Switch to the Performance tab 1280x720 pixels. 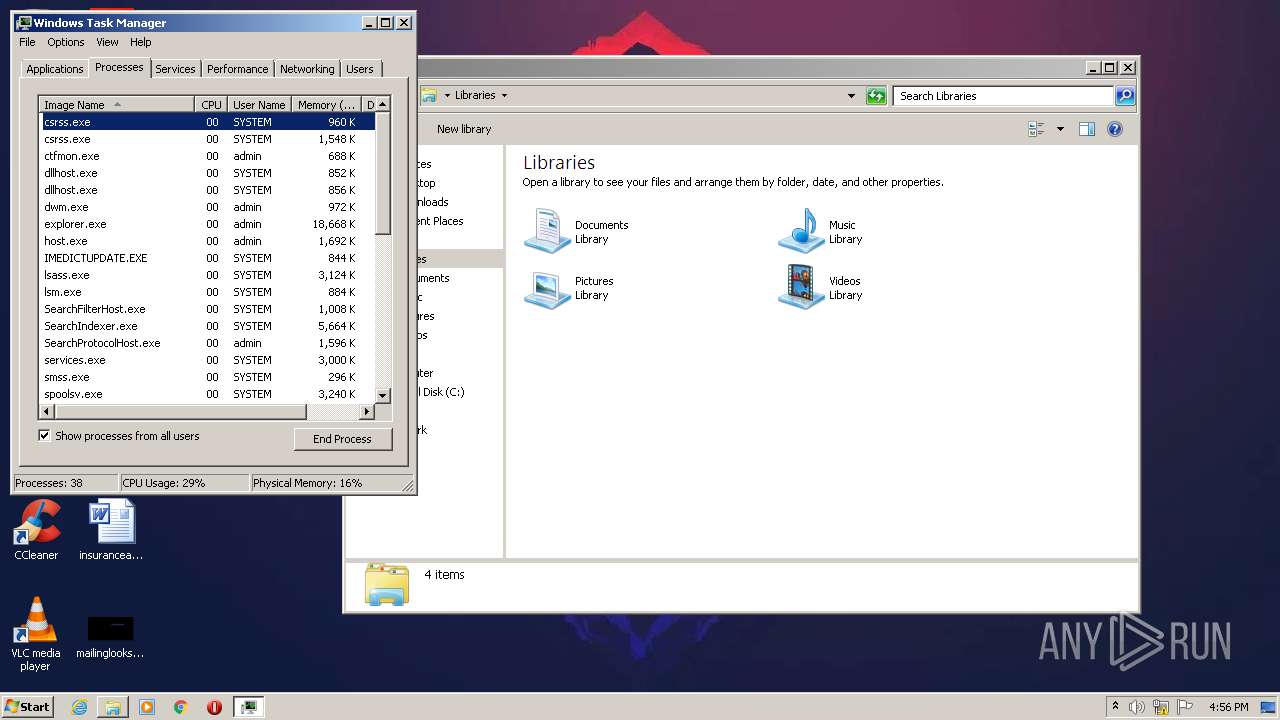tap(237, 69)
